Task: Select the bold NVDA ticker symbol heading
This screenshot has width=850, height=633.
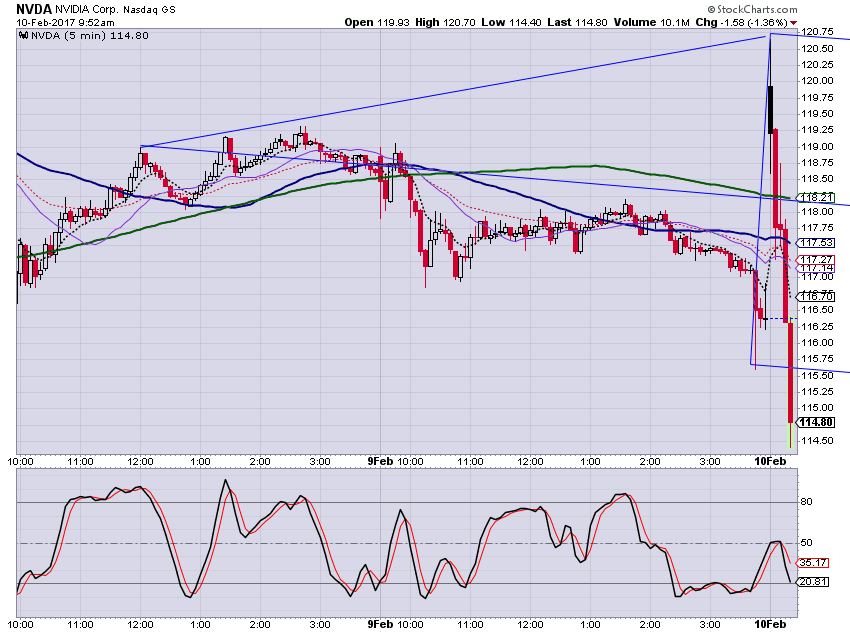Action: (x=34, y=9)
